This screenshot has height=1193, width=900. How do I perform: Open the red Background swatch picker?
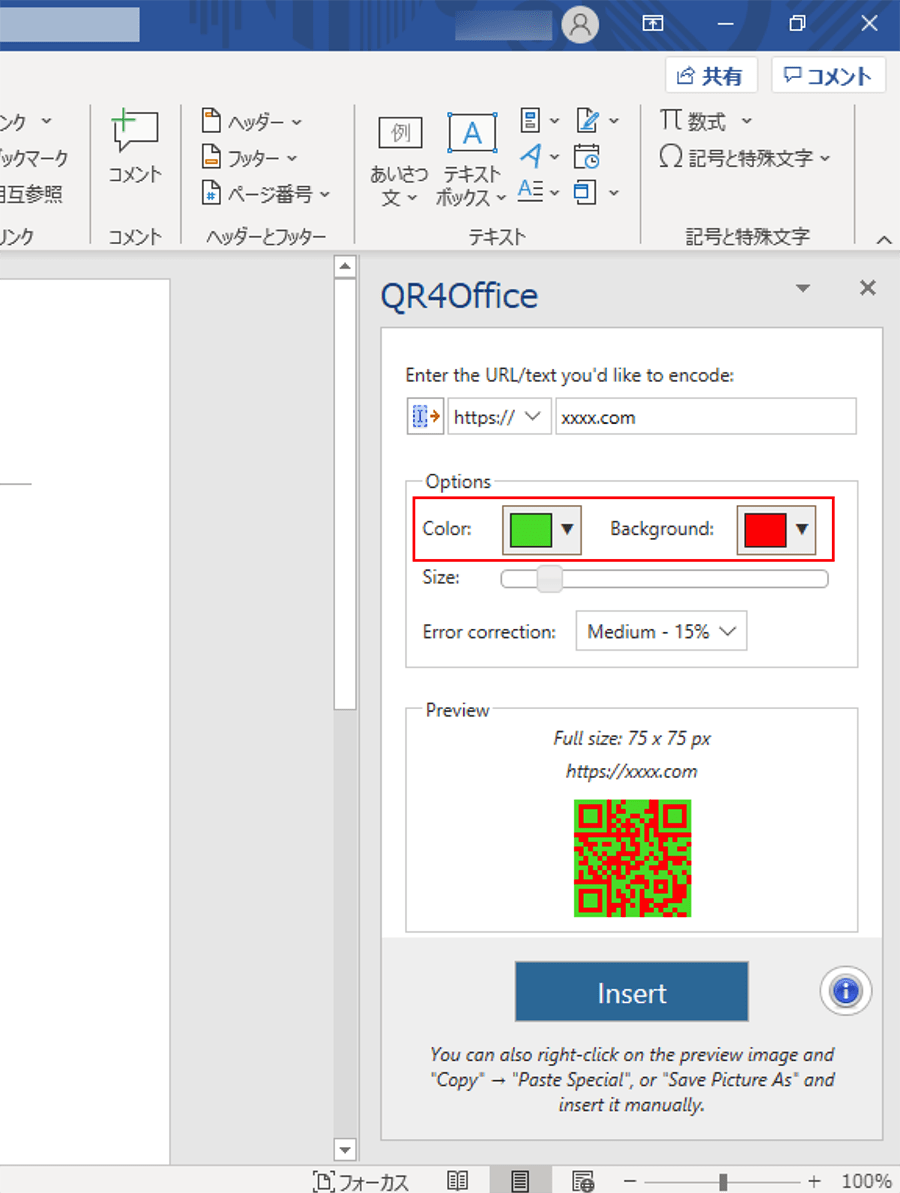(776, 530)
